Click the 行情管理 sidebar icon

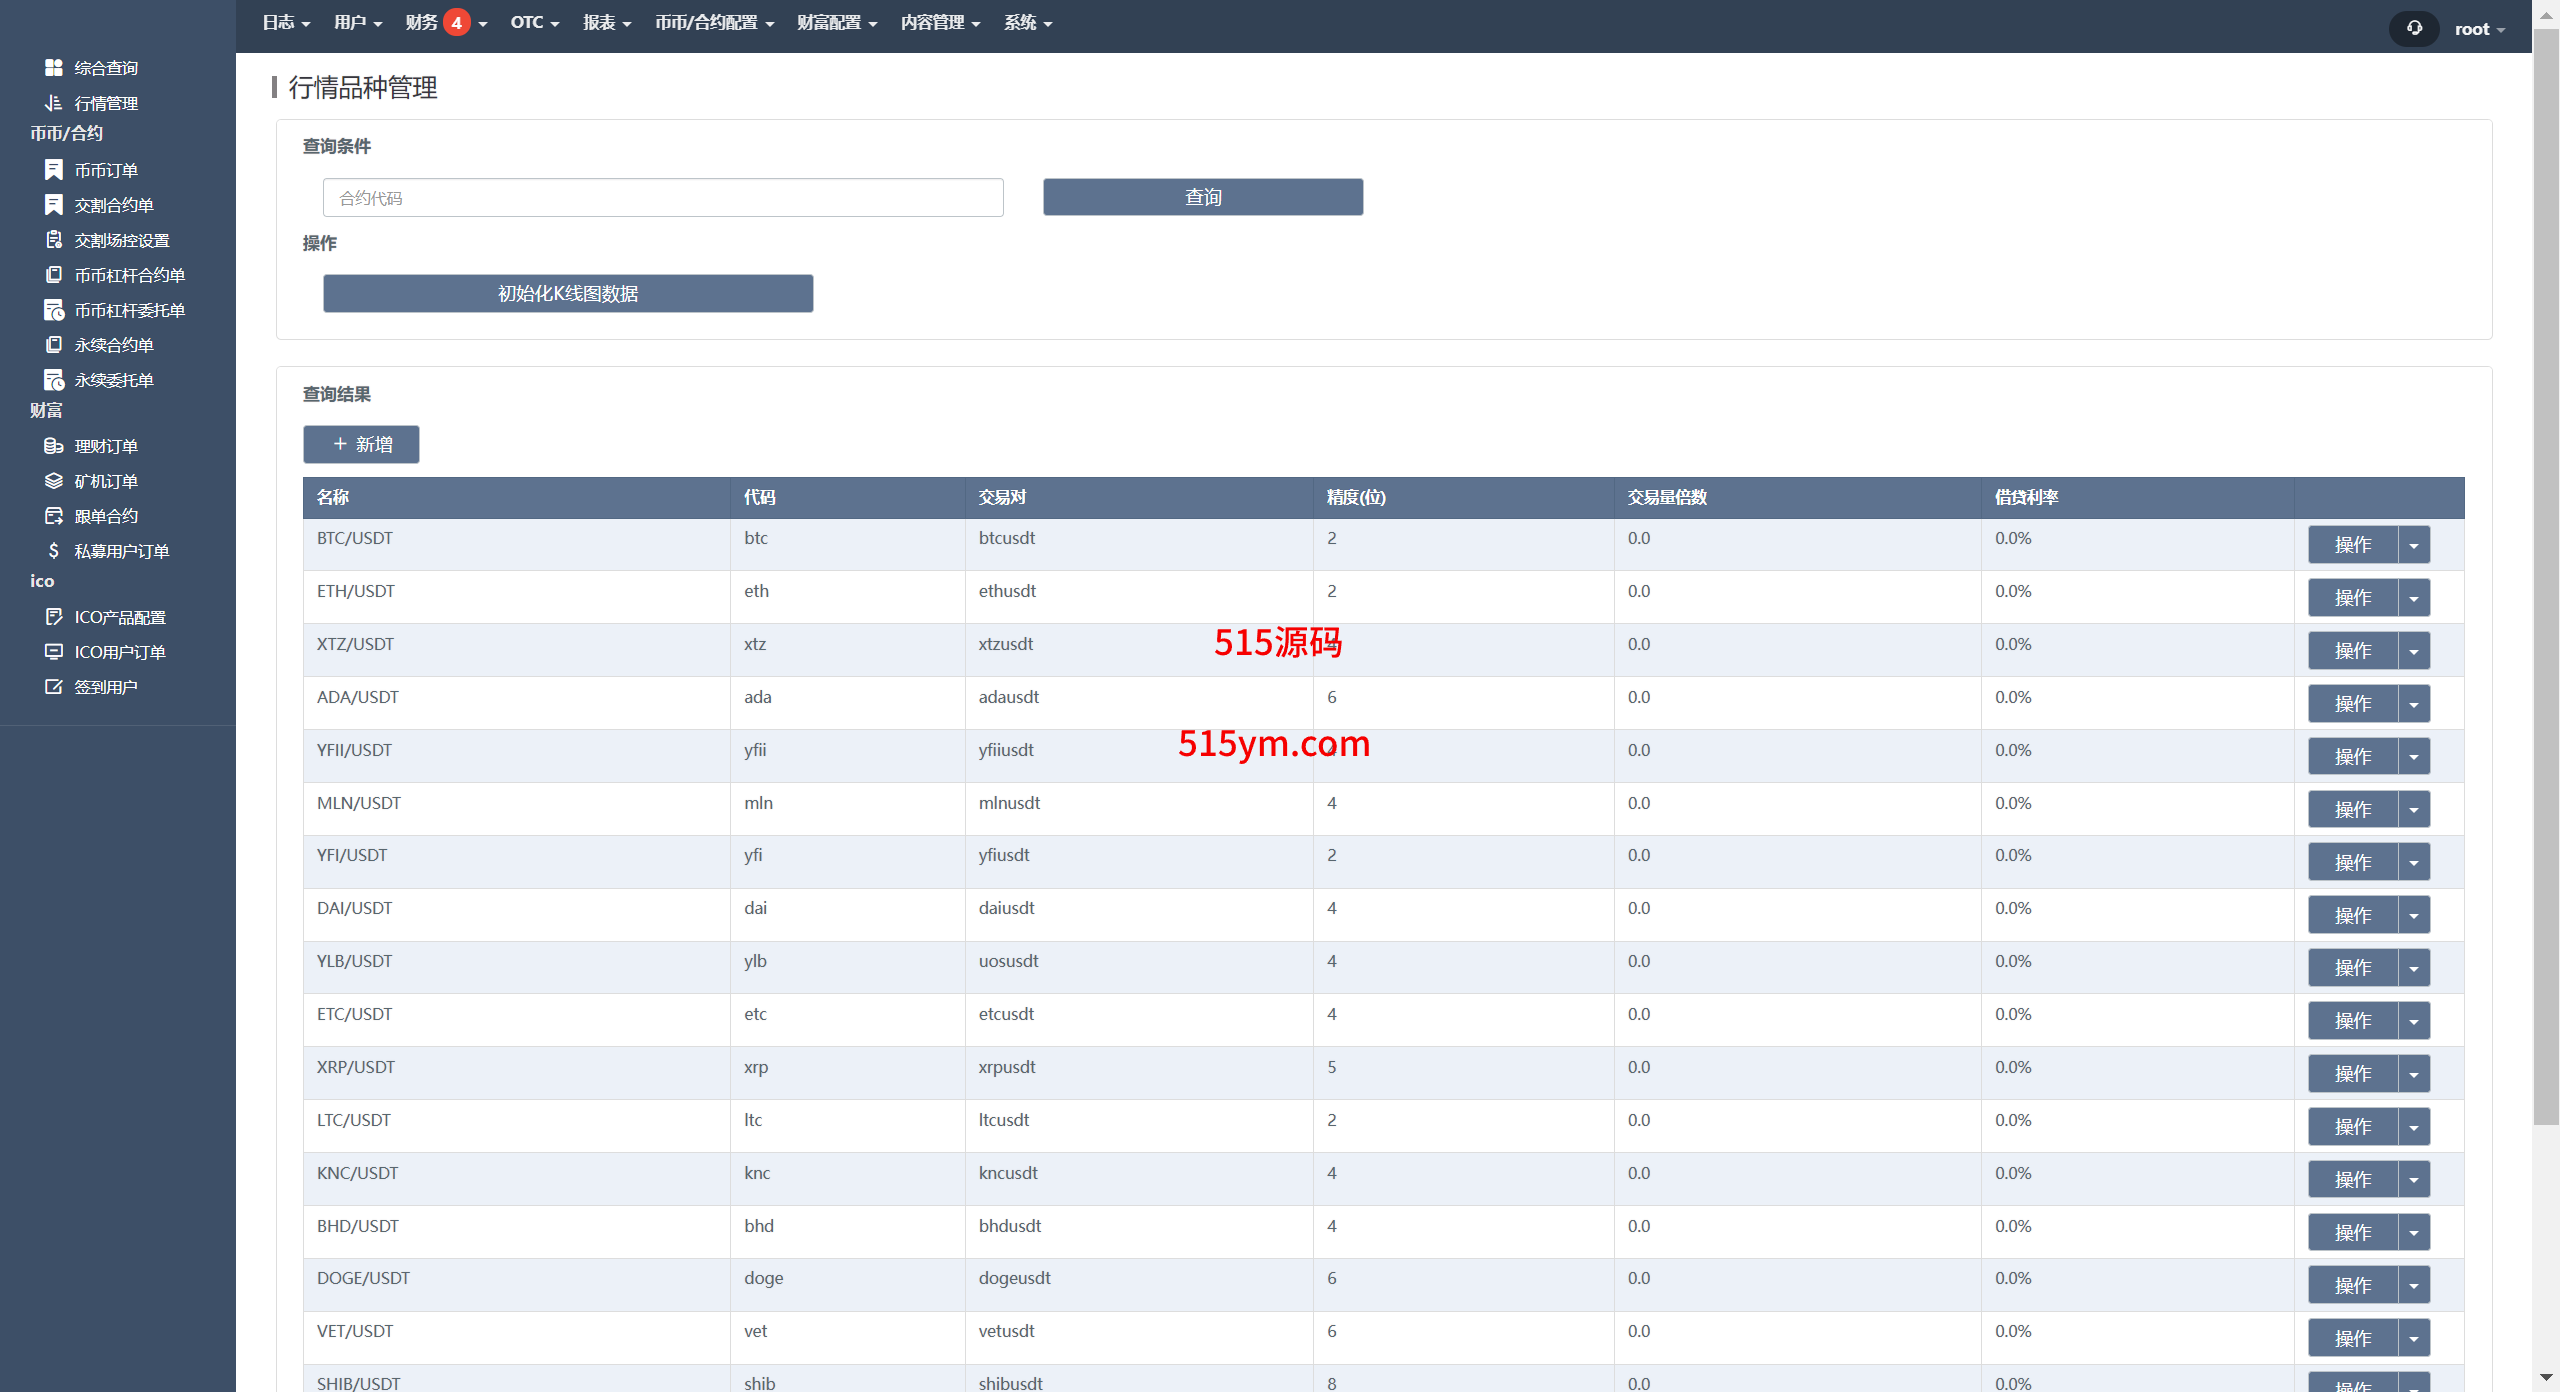pos(54,103)
